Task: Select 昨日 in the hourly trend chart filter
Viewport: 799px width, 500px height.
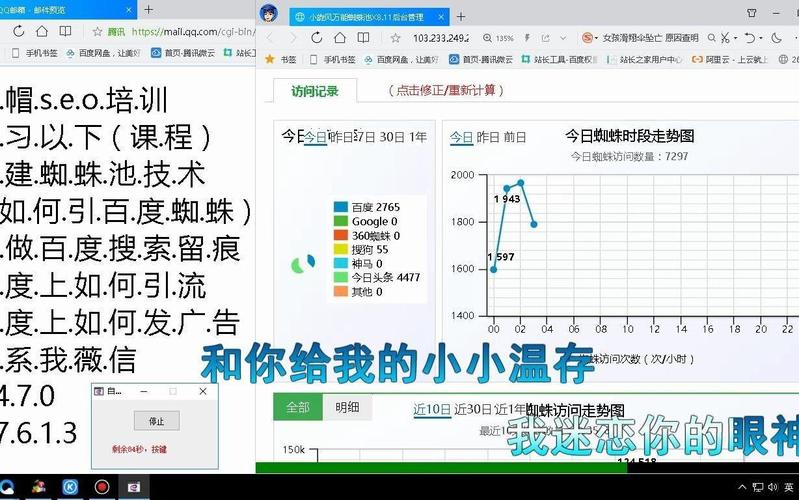Action: click(488, 137)
